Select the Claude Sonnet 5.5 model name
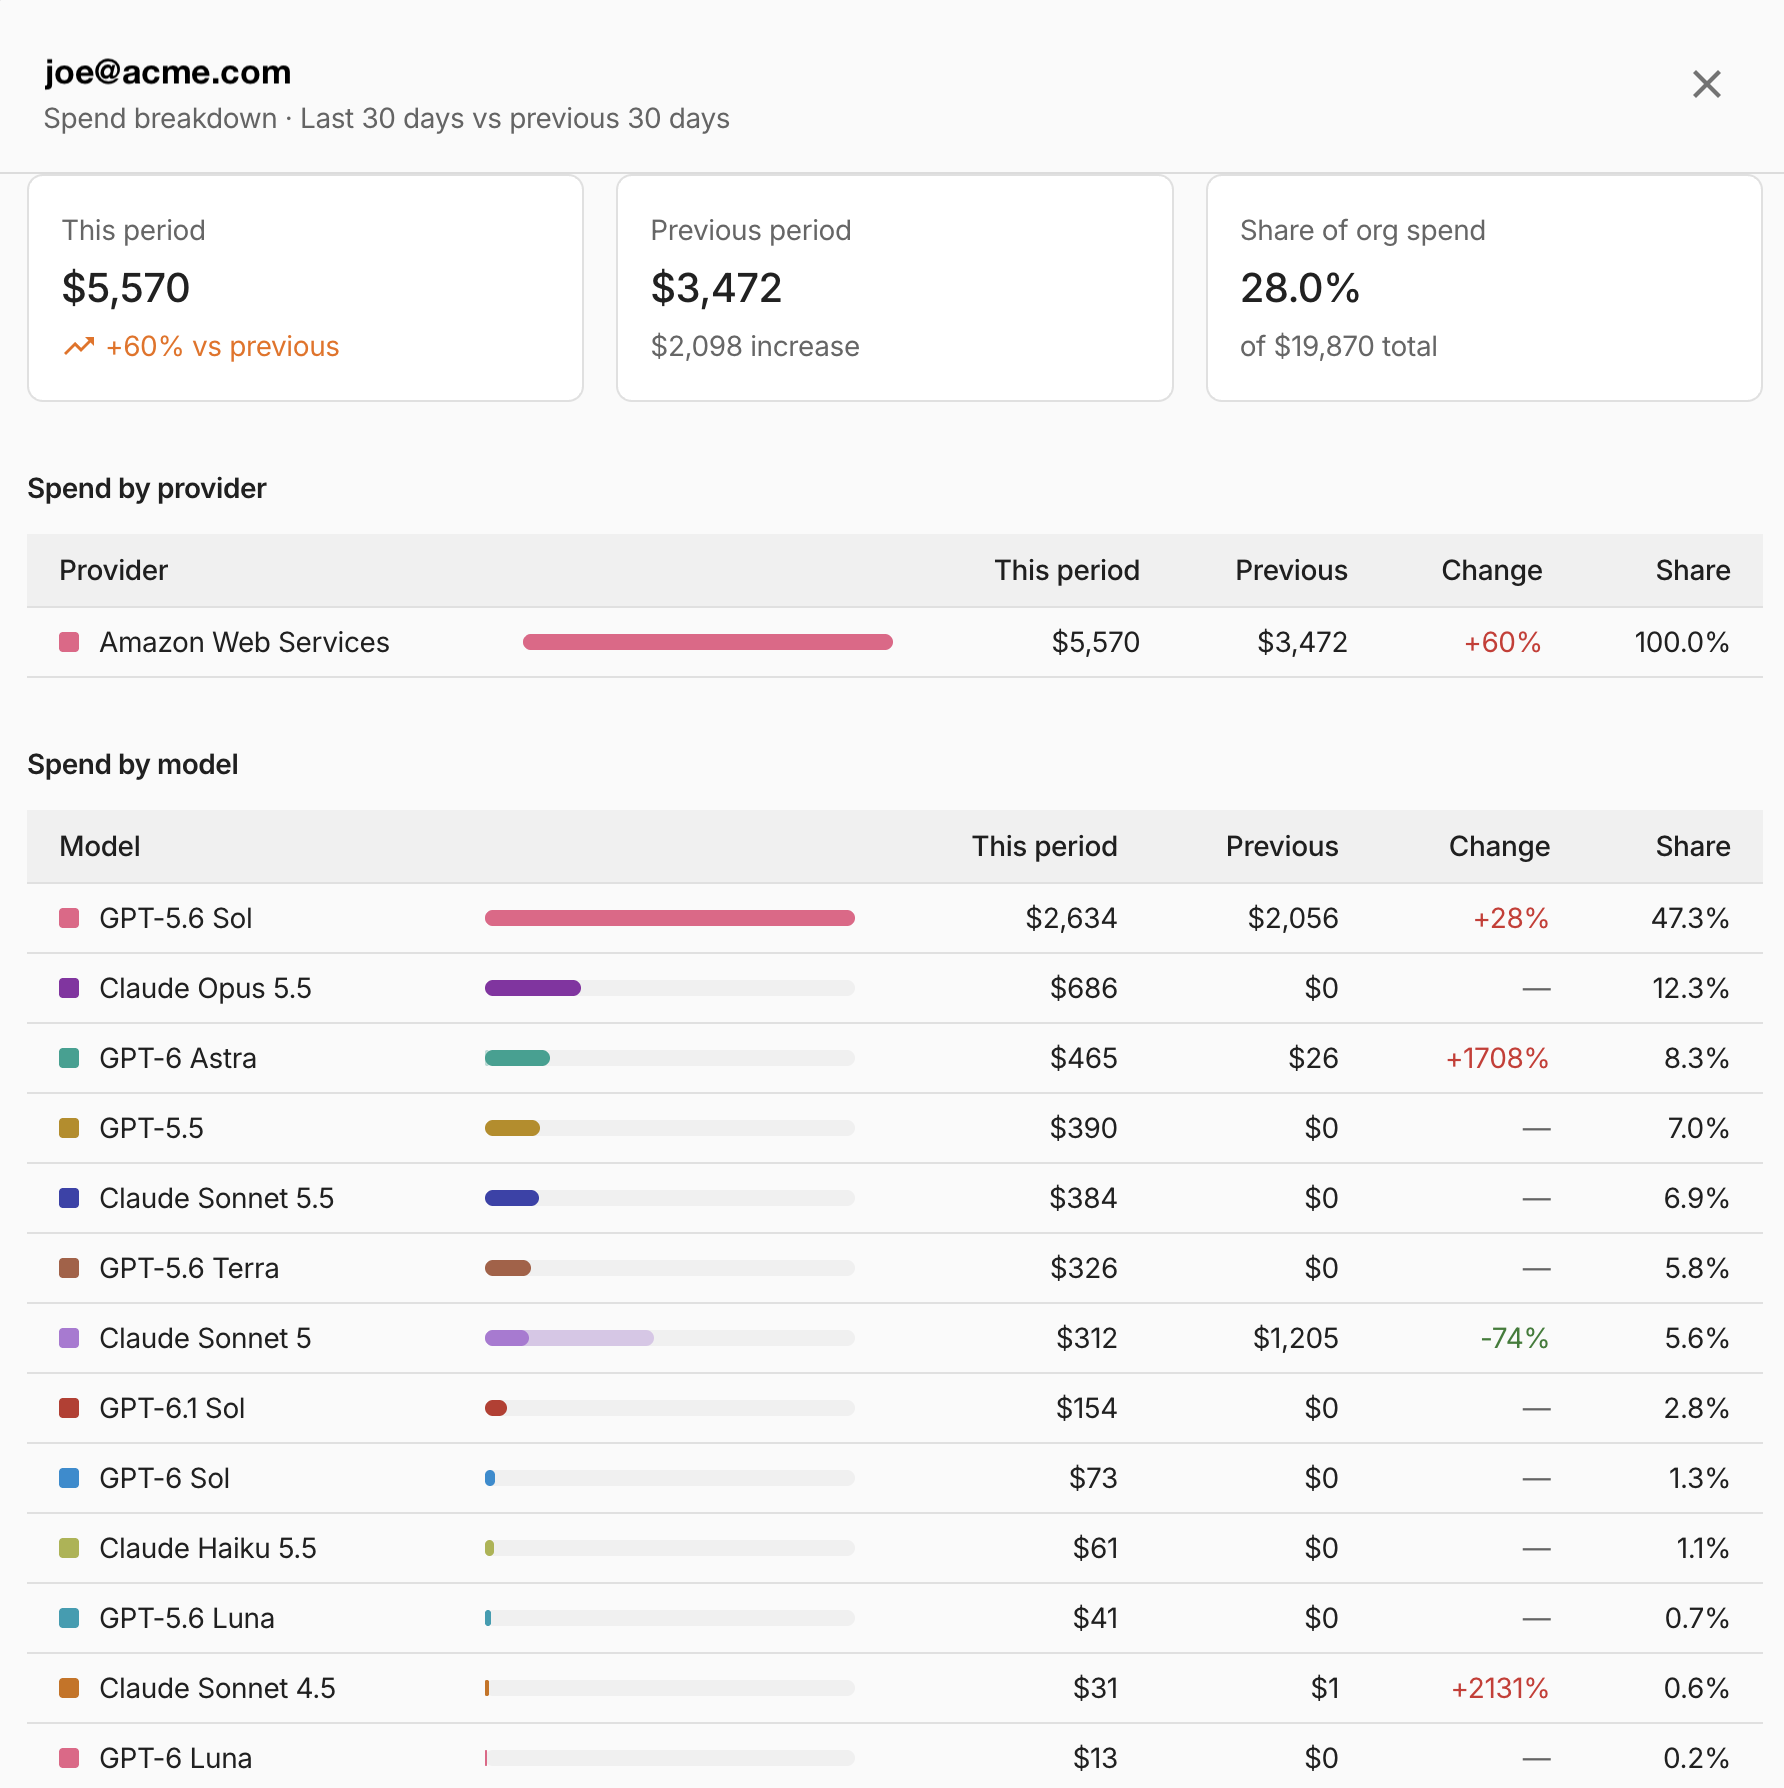1784x1788 pixels. (x=216, y=1198)
